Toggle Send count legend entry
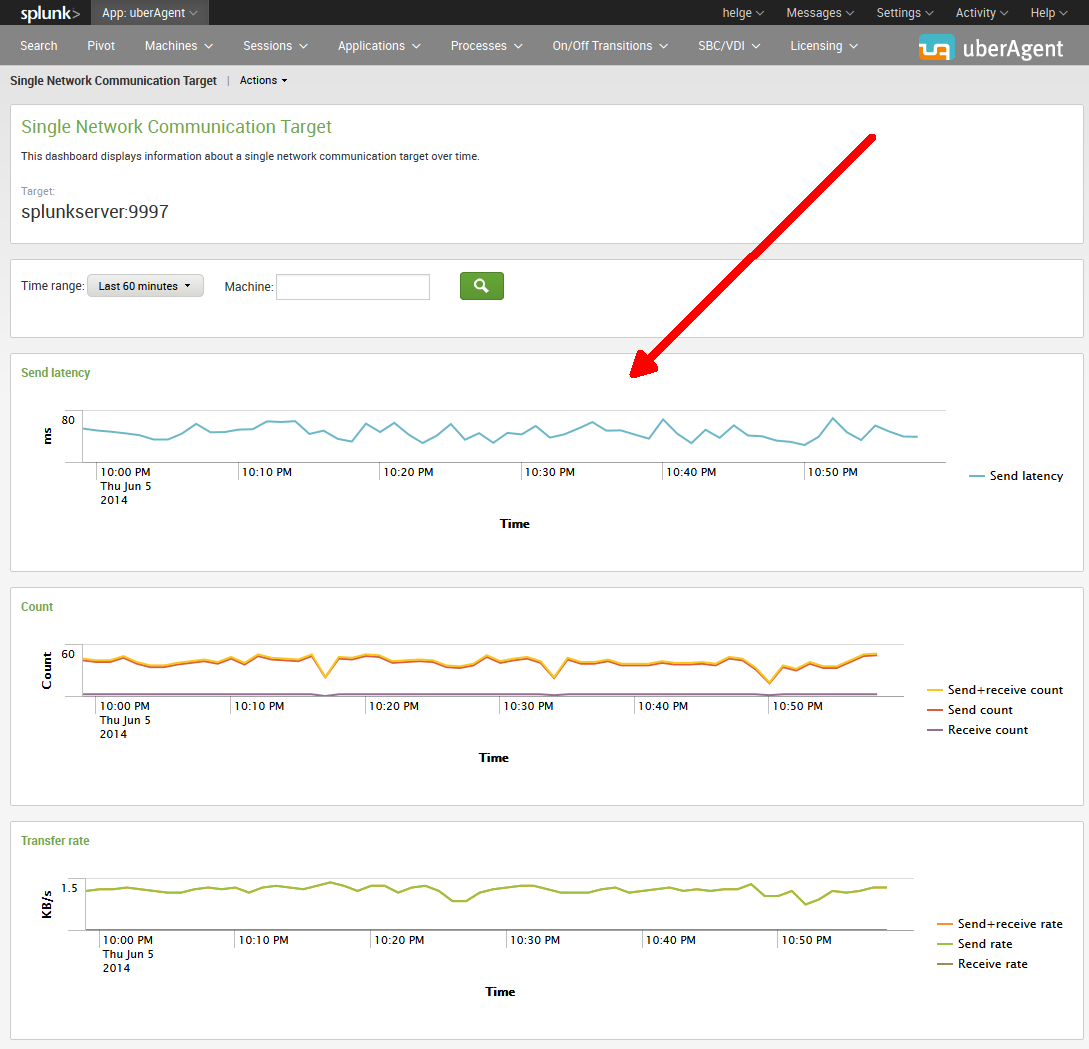 pyautogui.click(x=970, y=710)
